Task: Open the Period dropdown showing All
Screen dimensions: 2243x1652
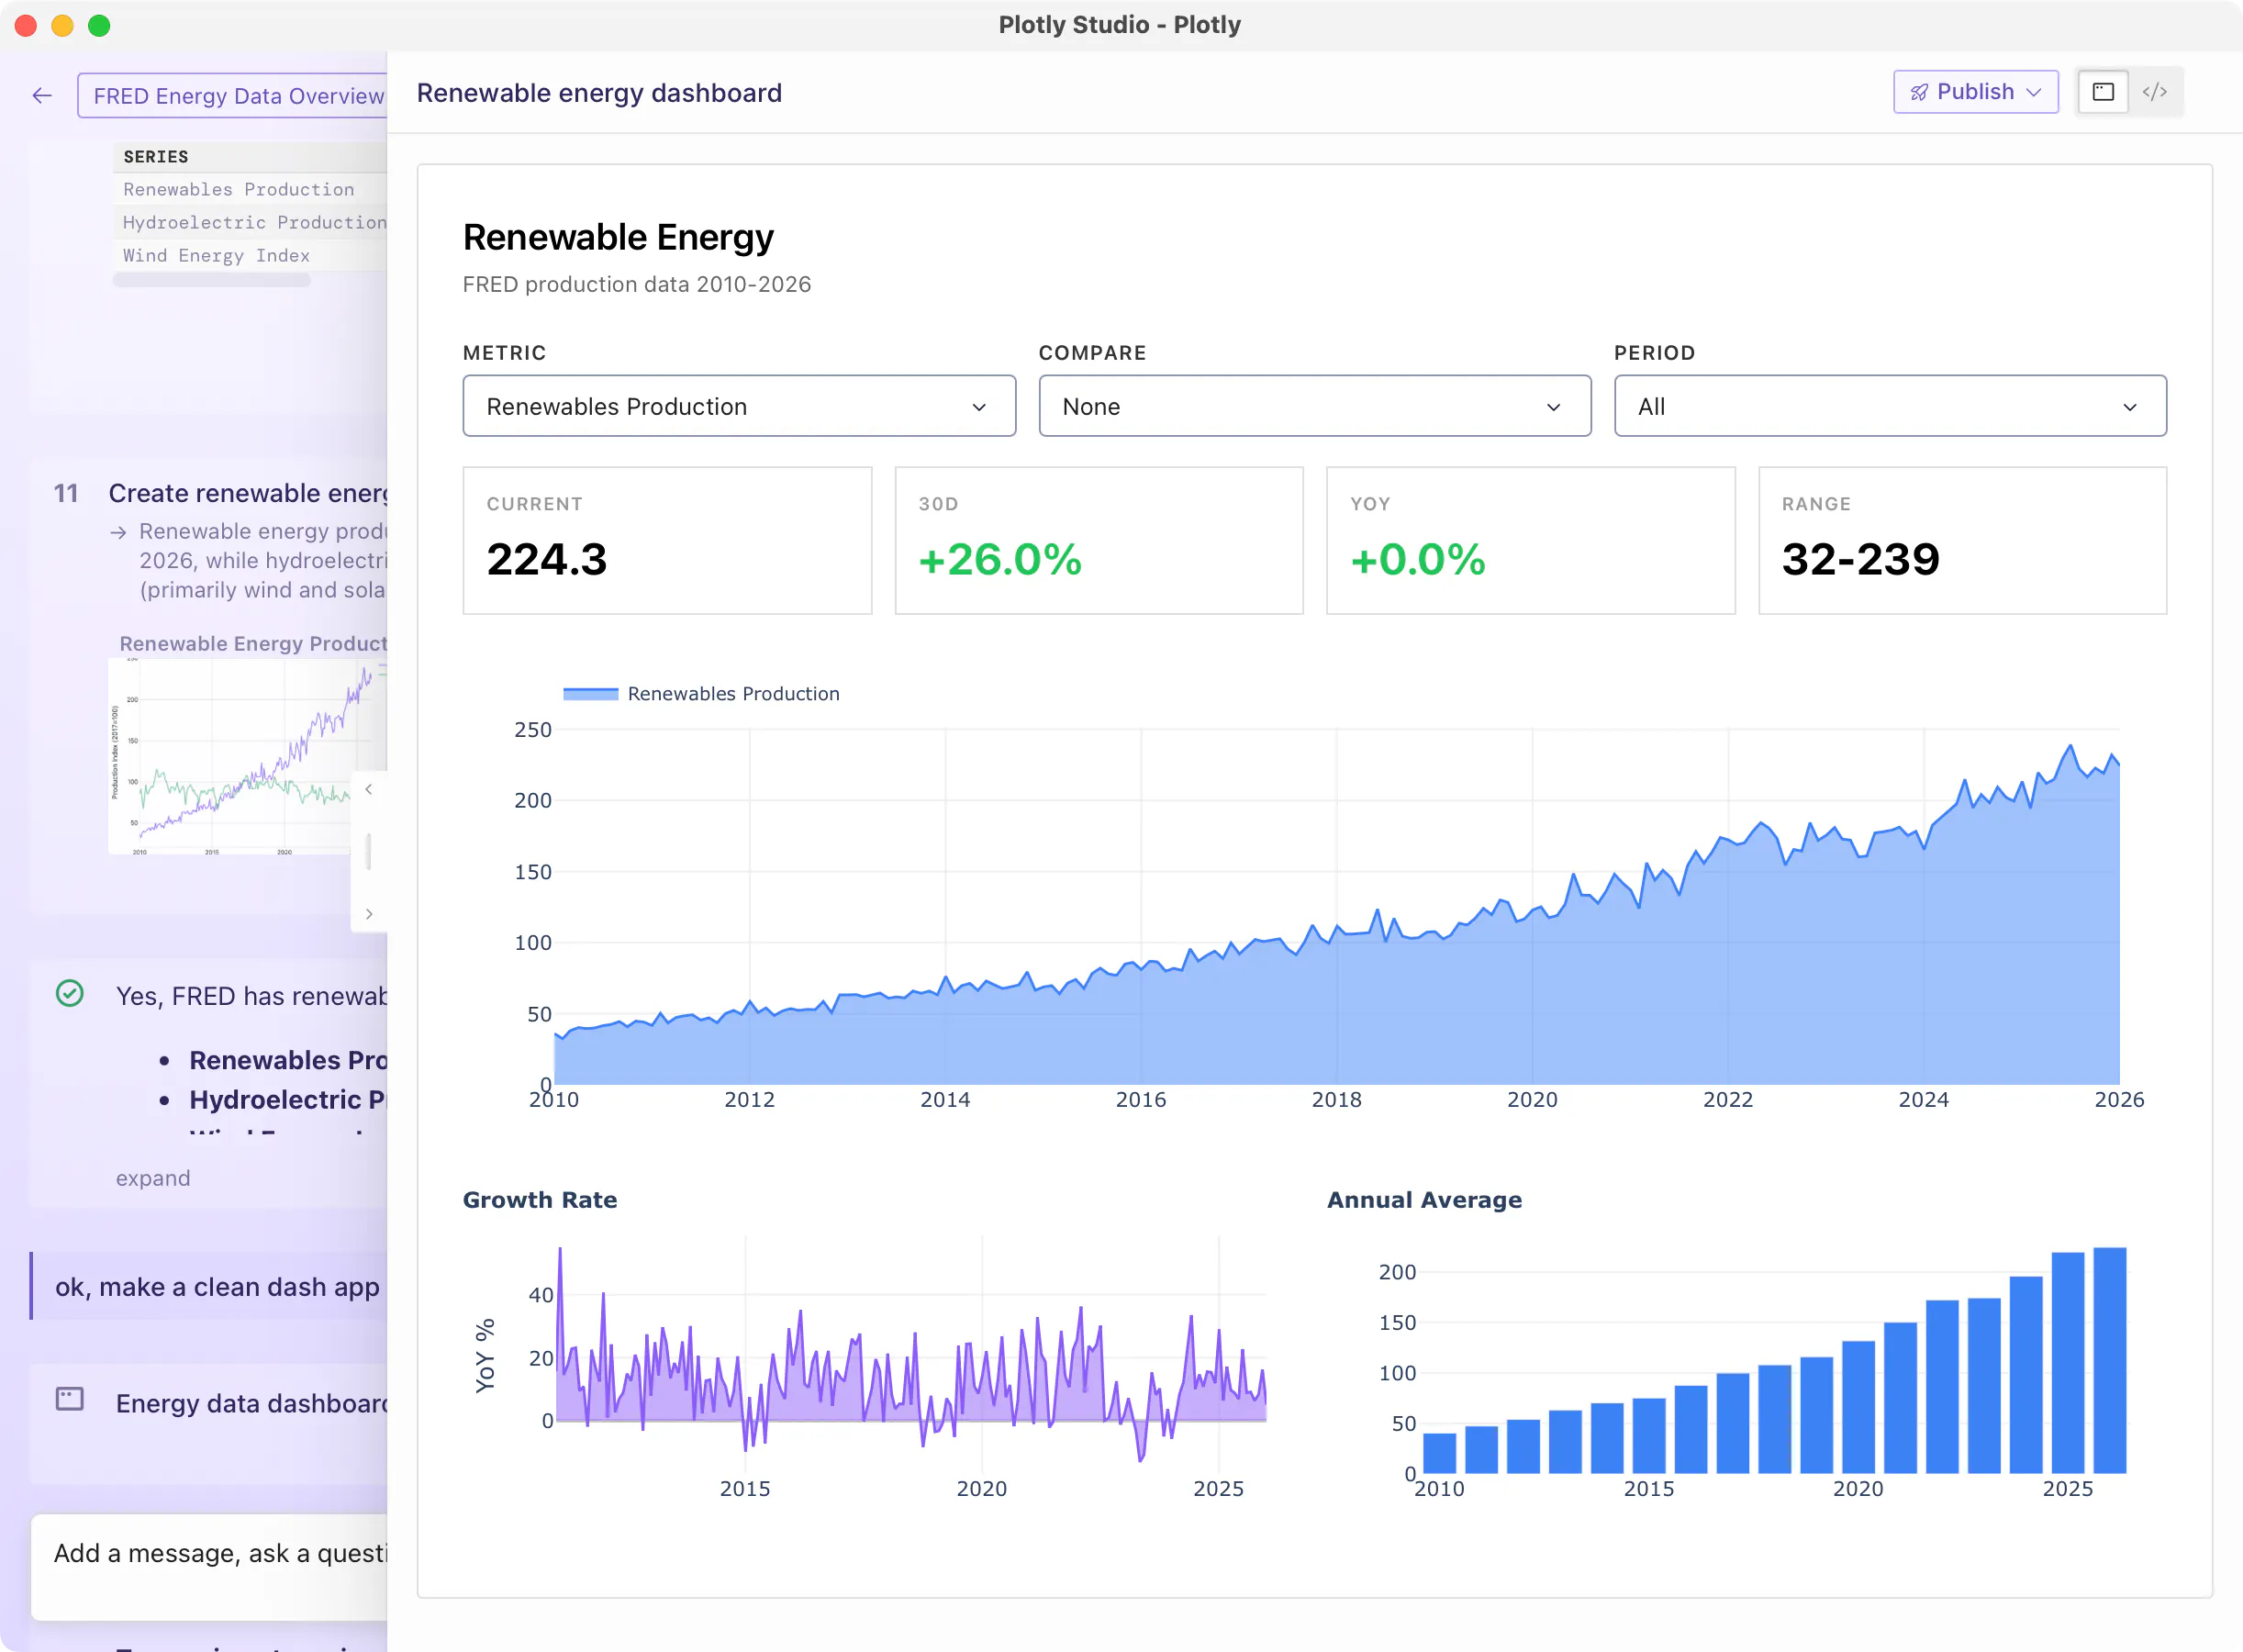Action: (x=1890, y=406)
